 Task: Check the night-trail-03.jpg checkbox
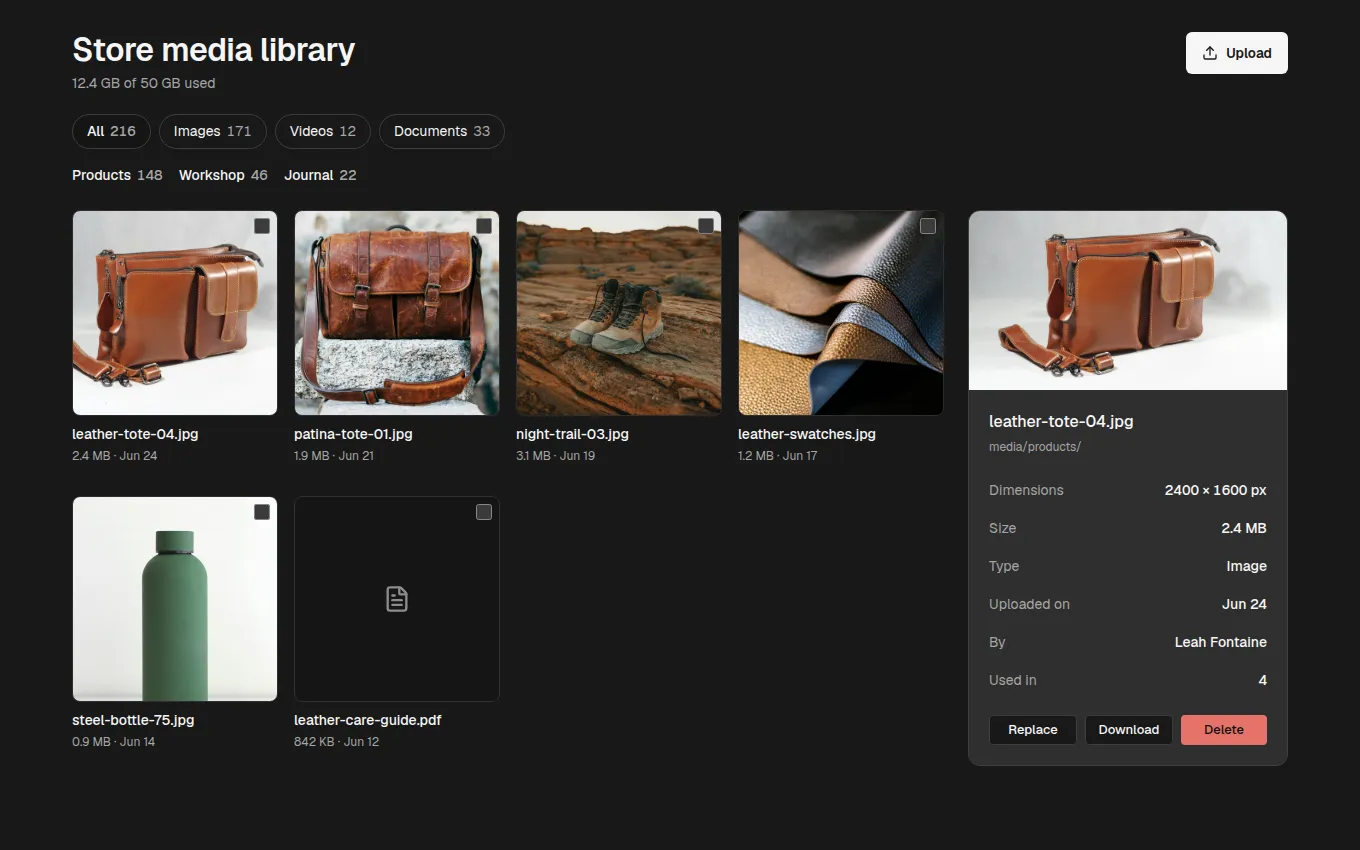(x=706, y=226)
